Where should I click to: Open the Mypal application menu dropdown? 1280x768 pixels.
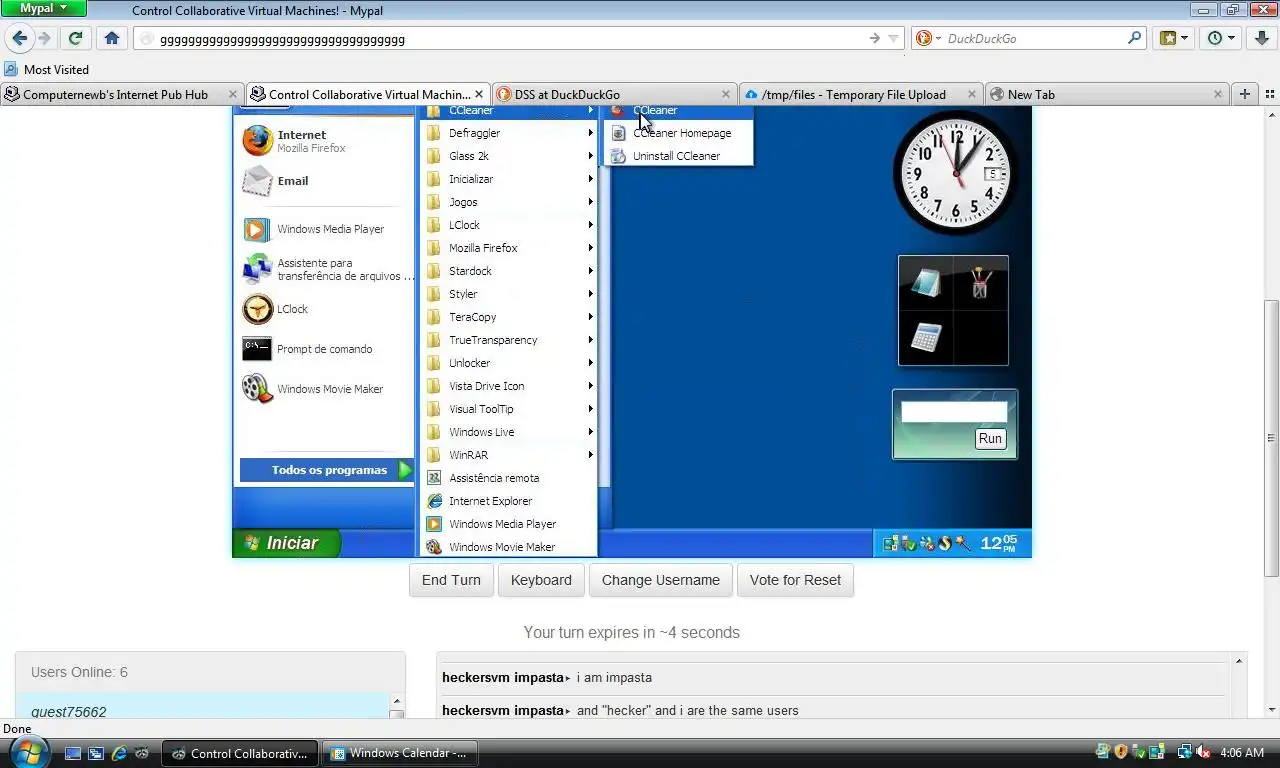click(x=44, y=8)
